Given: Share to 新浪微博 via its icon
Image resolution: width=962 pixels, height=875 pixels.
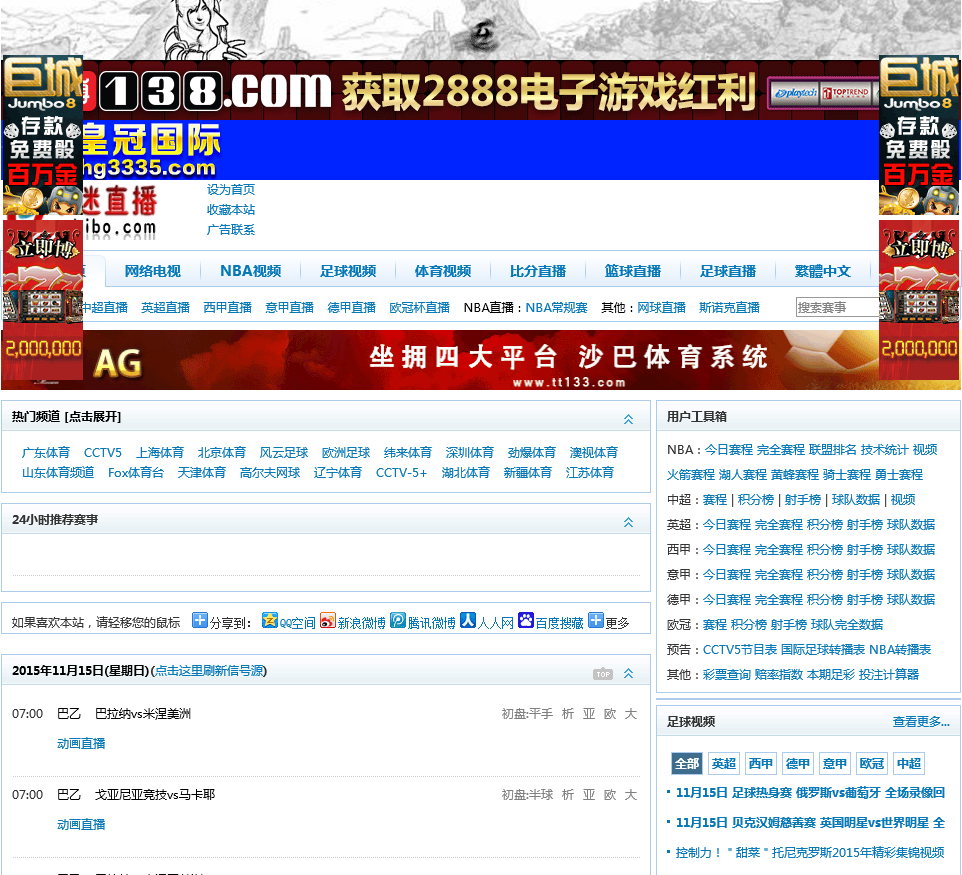Looking at the screenshot, I should click(x=327, y=620).
